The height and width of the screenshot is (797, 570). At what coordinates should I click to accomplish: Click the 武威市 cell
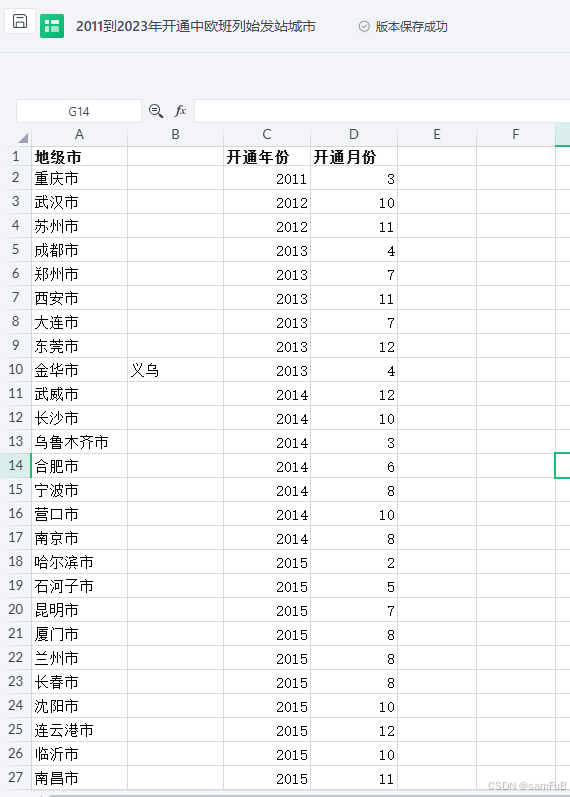click(79, 394)
